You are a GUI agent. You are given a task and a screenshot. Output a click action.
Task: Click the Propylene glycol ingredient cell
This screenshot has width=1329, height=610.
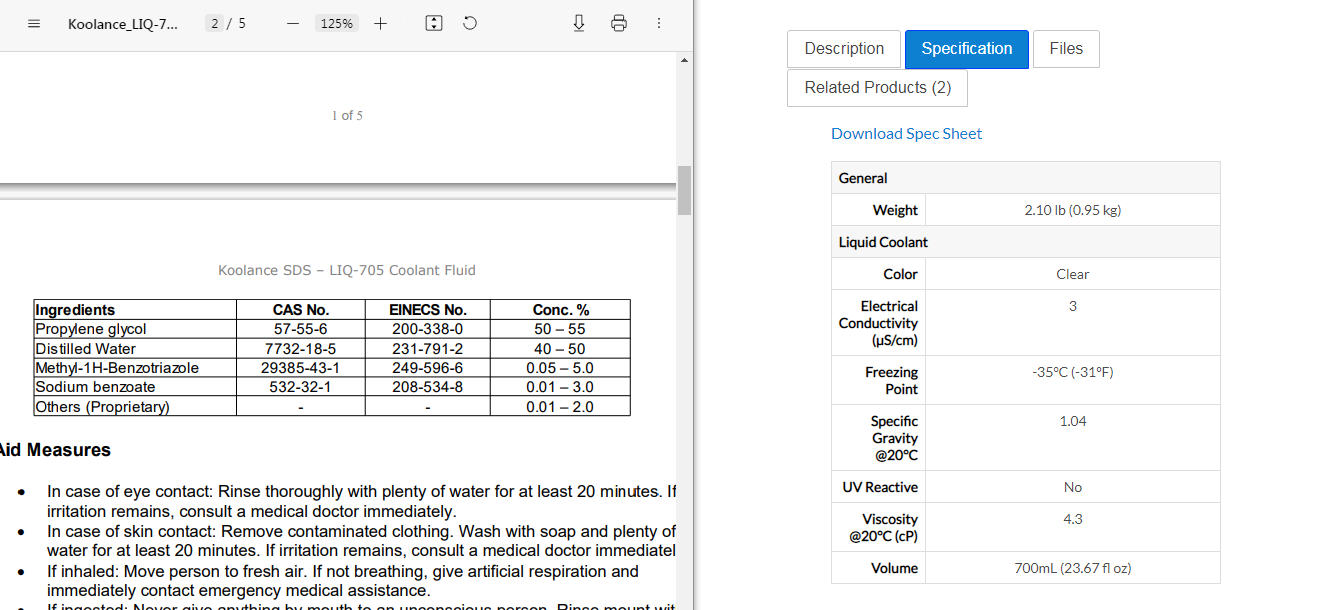(135, 329)
